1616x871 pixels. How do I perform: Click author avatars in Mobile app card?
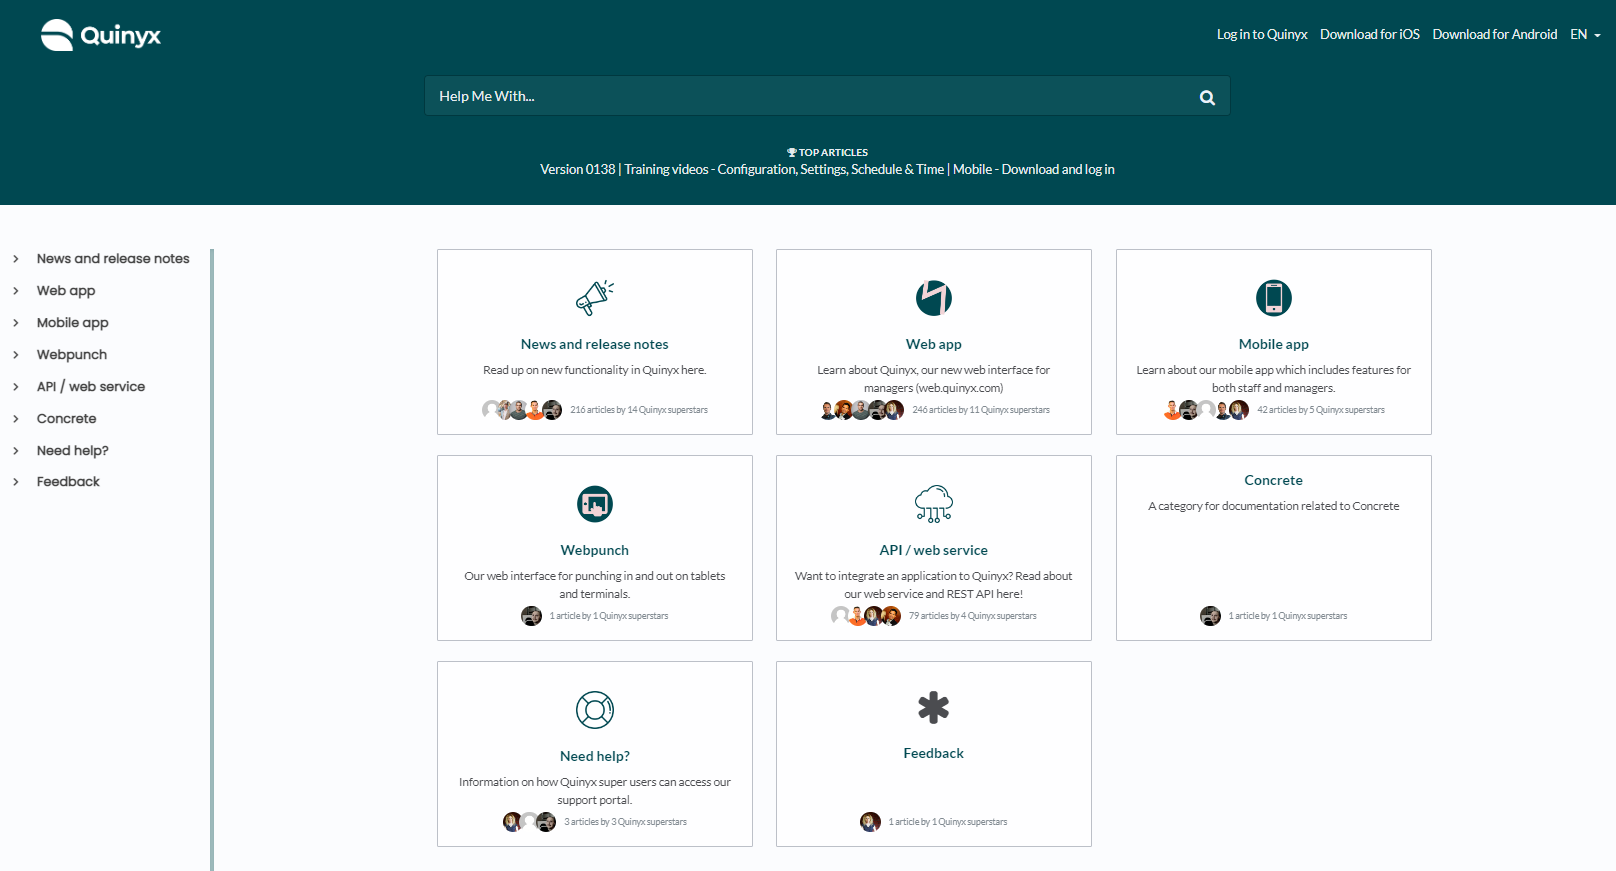click(1206, 410)
